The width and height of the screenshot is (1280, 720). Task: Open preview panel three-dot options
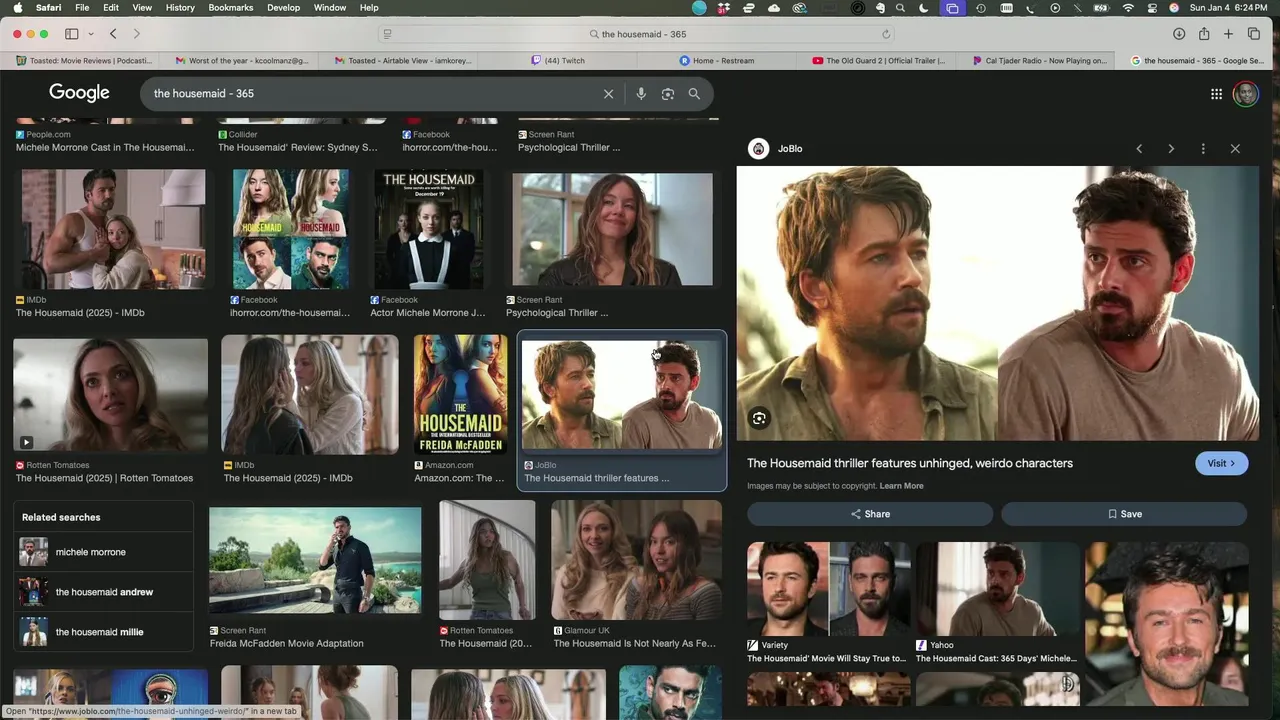tap(1203, 149)
